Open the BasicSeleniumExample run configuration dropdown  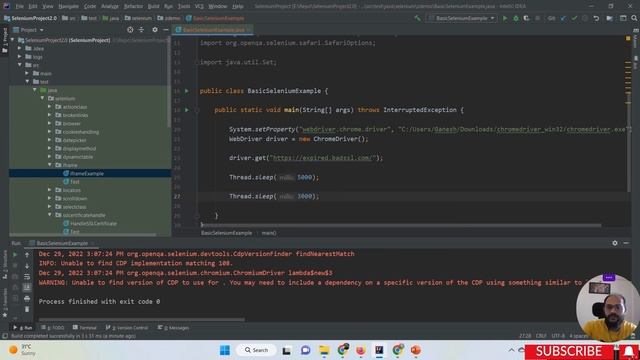pos(462,18)
